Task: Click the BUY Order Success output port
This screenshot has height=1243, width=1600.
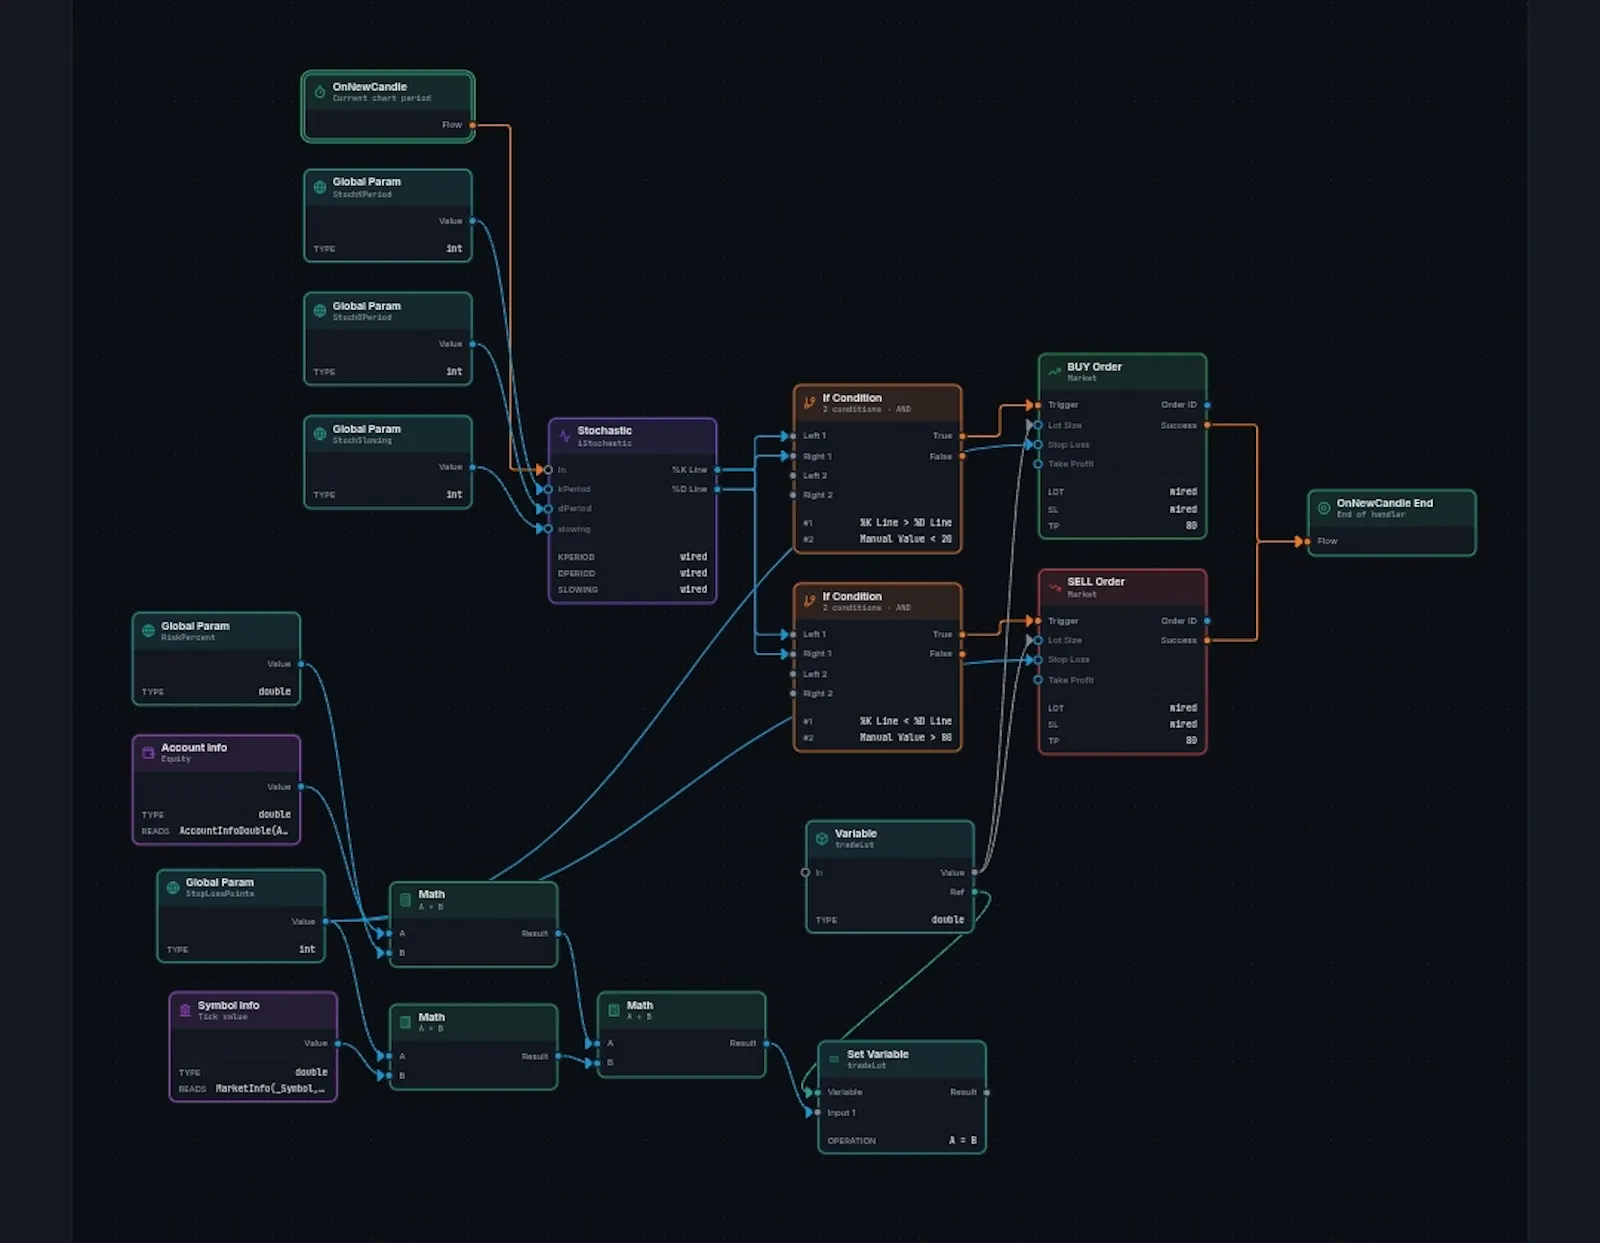Action: pos(1207,425)
